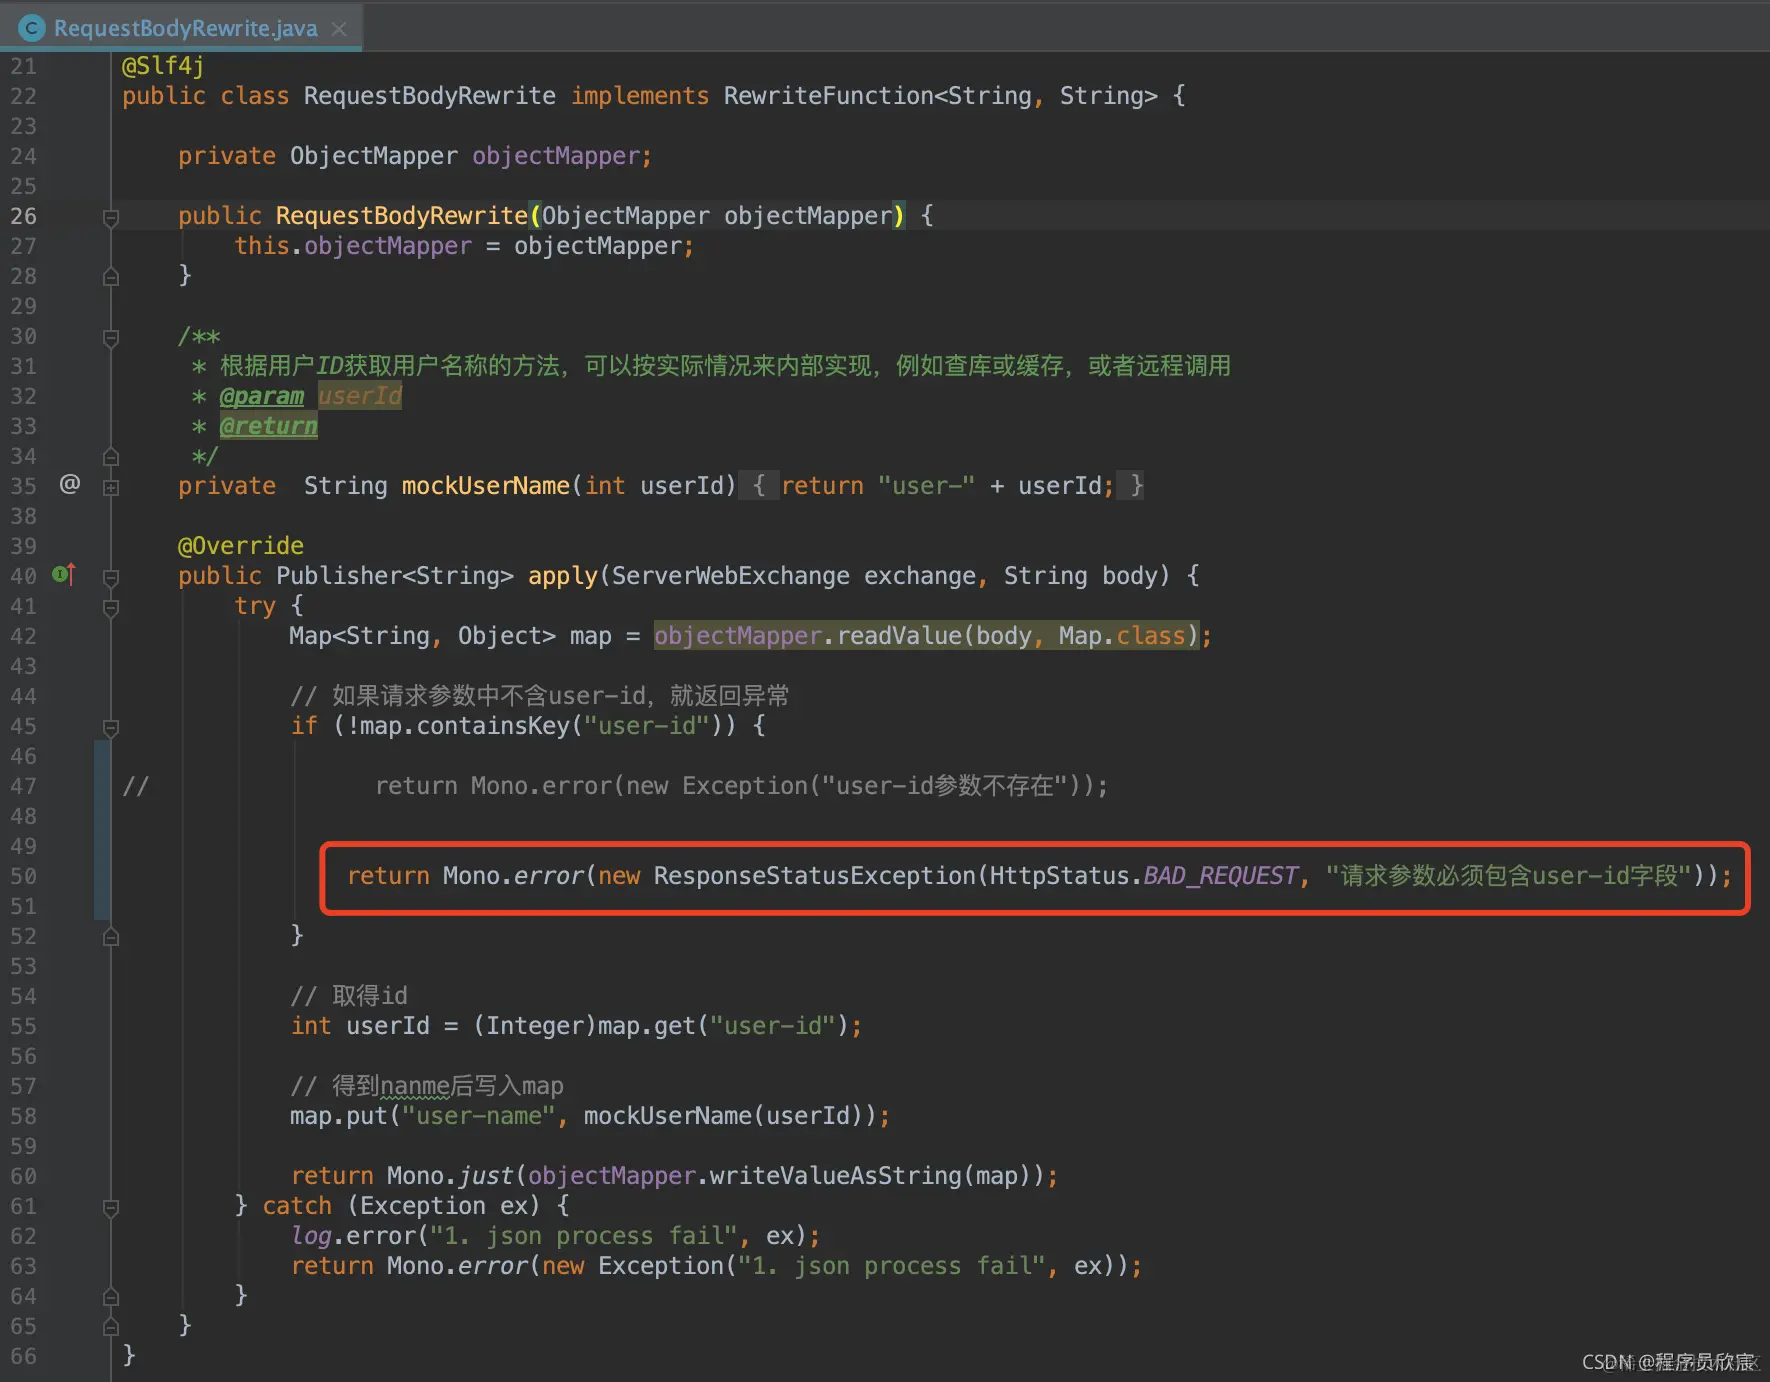Click the 'try' keyword on line 41
The width and height of the screenshot is (1770, 1382).
(x=255, y=606)
